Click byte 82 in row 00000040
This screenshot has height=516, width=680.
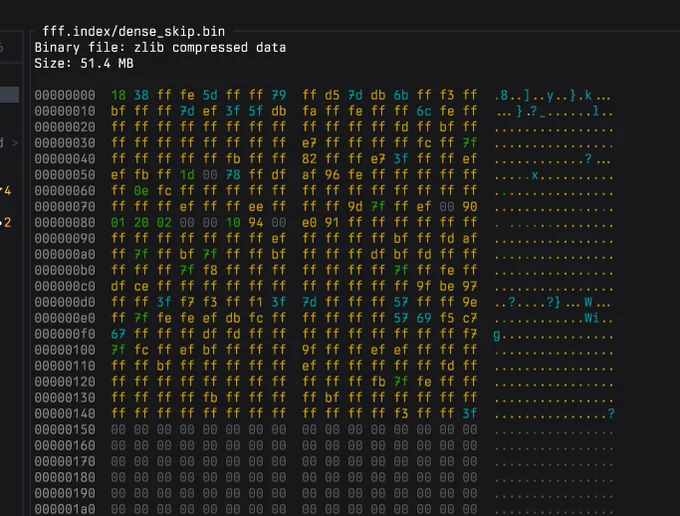point(309,159)
